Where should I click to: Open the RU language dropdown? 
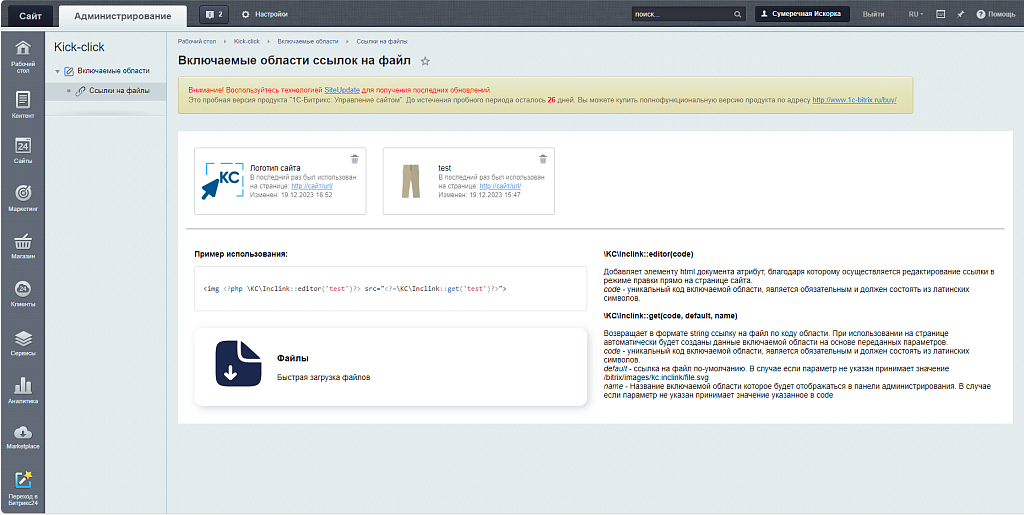915,15
